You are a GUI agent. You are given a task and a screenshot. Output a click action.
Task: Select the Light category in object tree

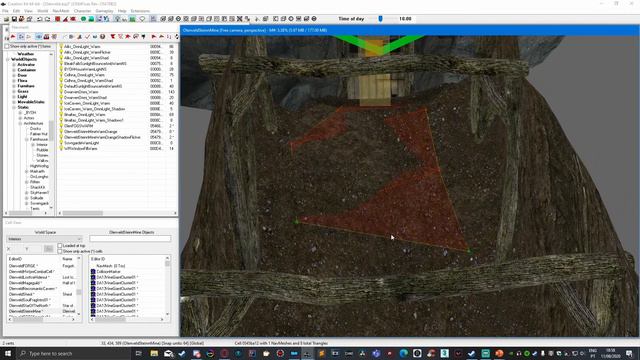pyautogui.click(x=22, y=96)
